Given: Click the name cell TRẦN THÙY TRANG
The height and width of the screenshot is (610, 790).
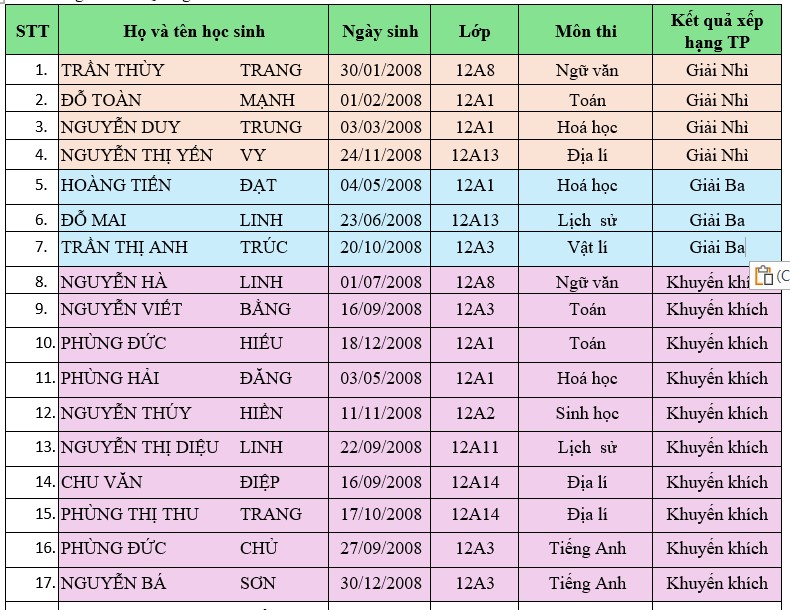Looking at the screenshot, I should click(x=180, y=70).
